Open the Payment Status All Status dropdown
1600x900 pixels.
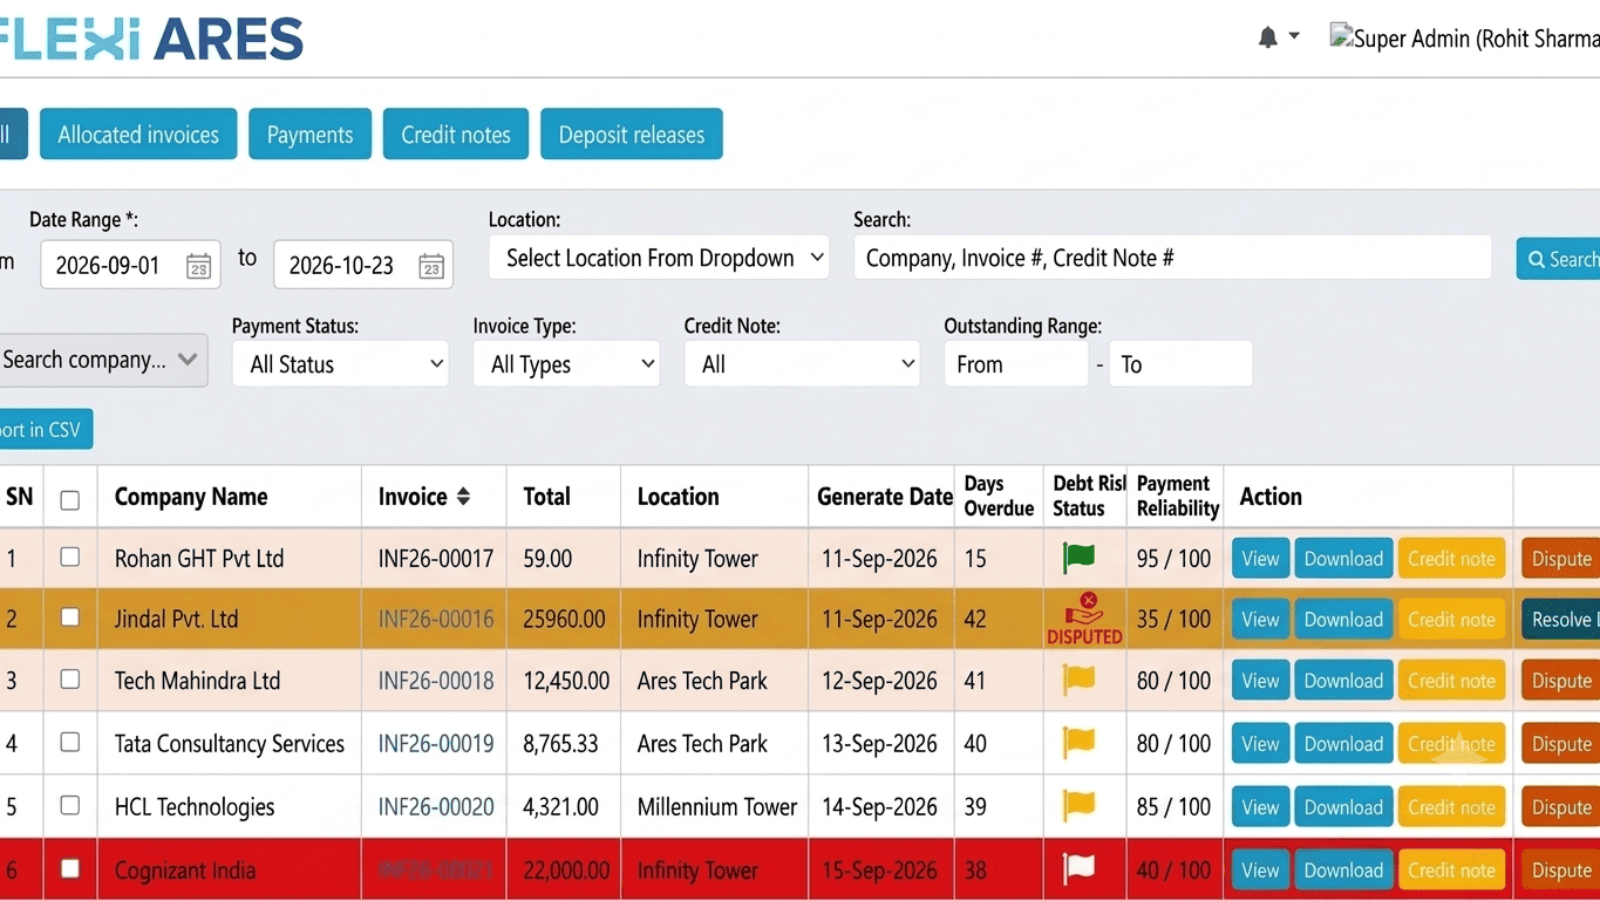tap(340, 364)
